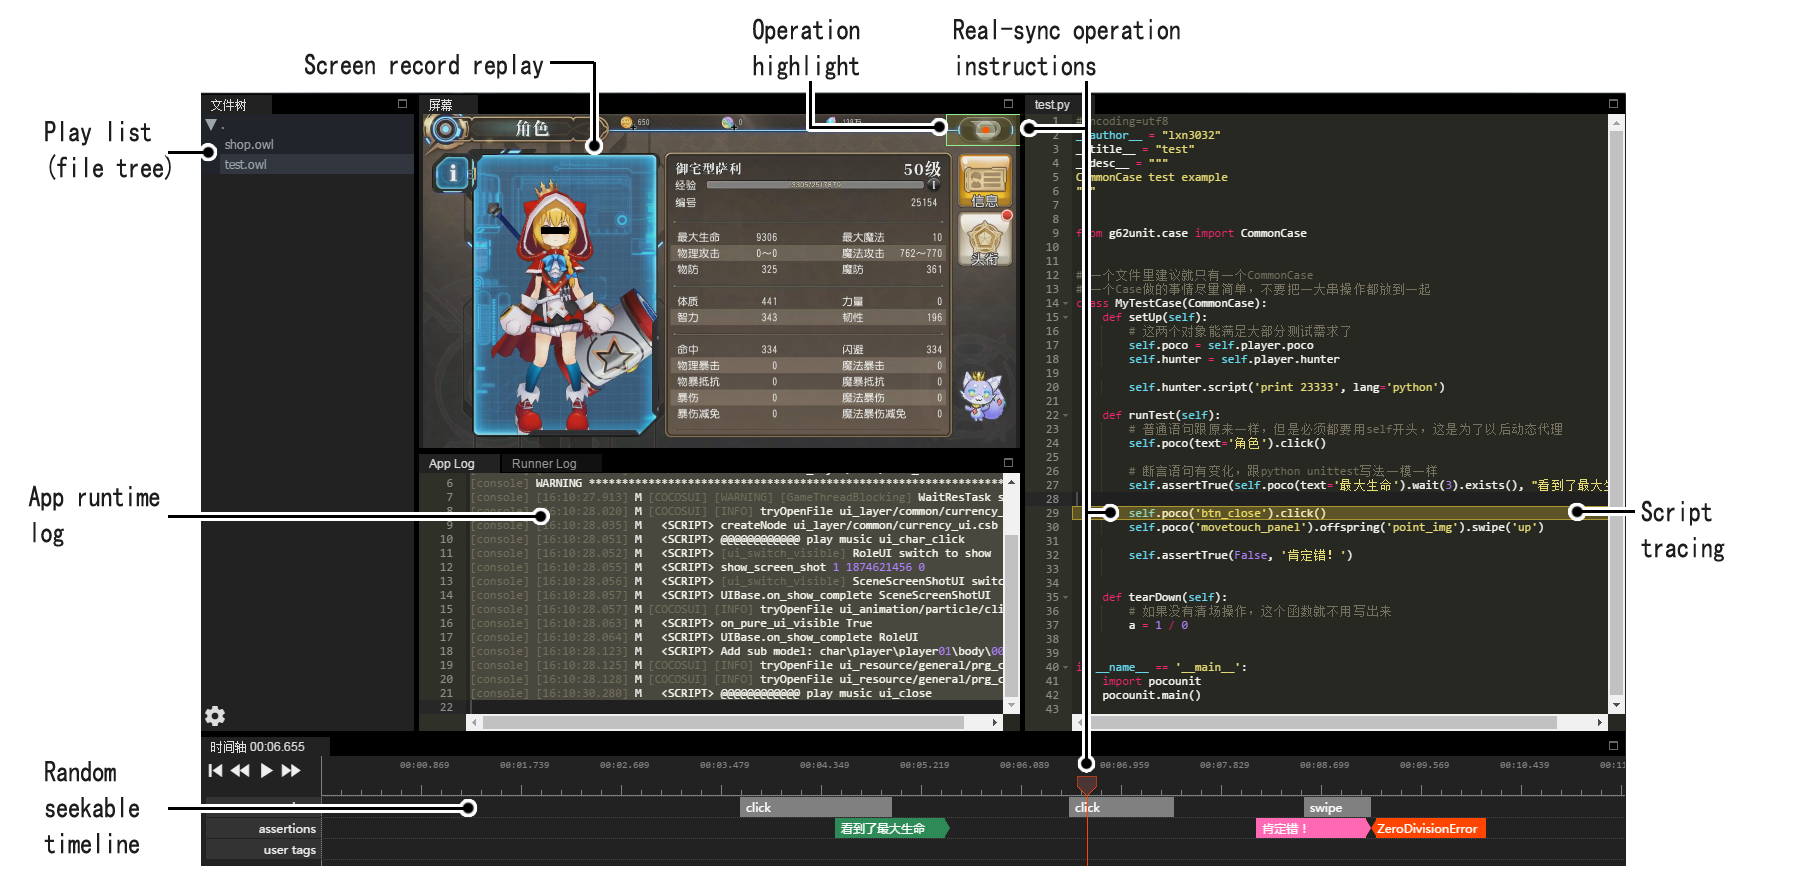1807x893 pixels.
Task: Fold class MyTestCase at line 14
Action: pyautogui.click(x=1066, y=303)
